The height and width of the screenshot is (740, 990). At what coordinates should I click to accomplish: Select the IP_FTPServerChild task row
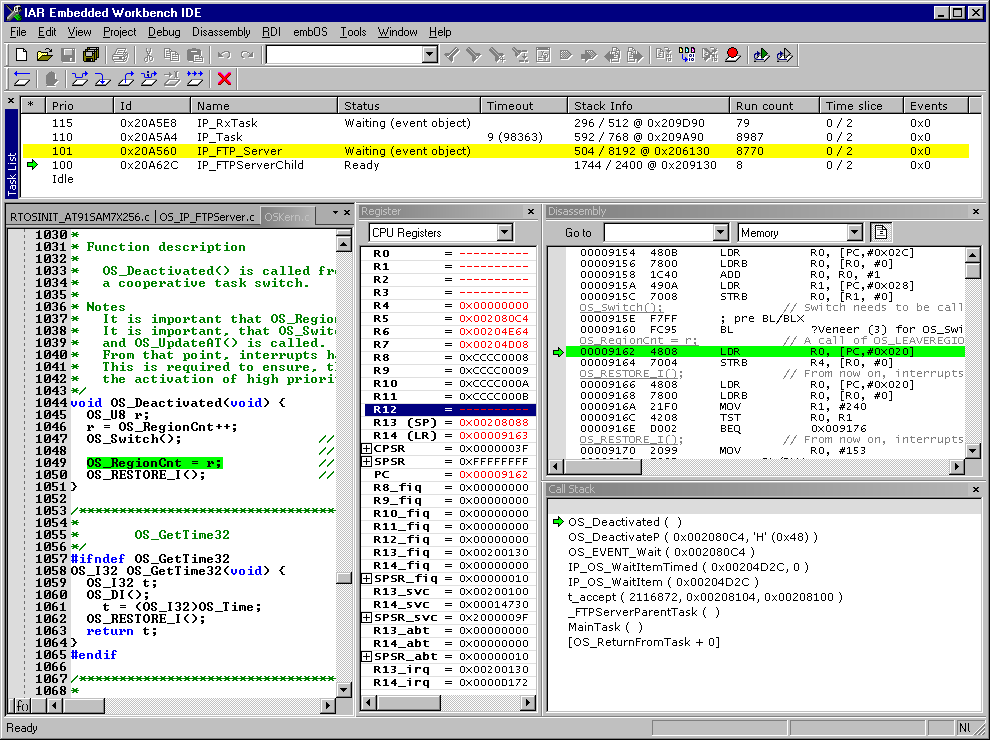coord(496,165)
